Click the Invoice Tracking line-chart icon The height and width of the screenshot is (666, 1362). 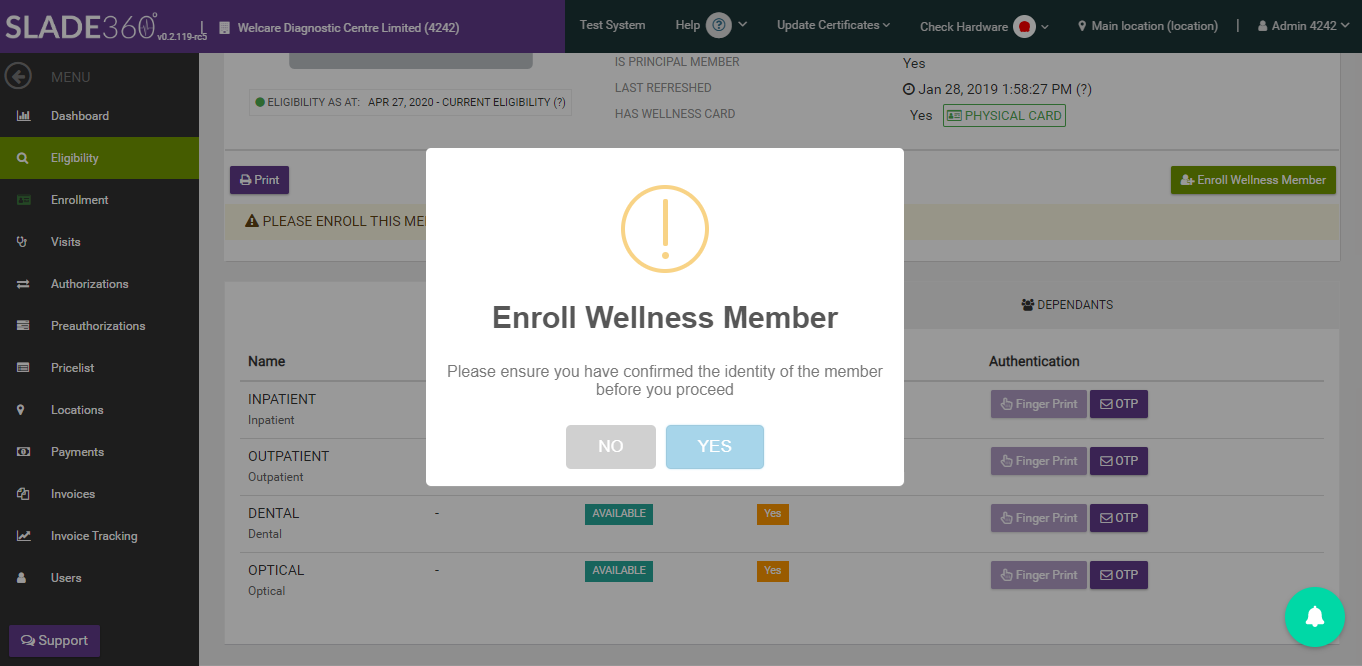[23, 536]
